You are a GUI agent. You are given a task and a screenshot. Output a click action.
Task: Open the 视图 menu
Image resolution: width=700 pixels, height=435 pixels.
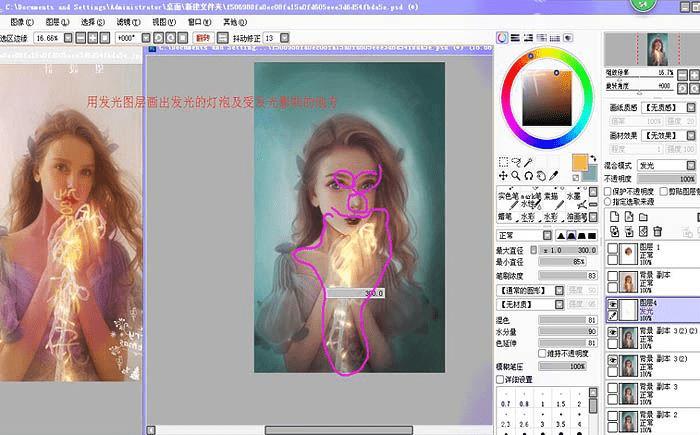tap(164, 22)
